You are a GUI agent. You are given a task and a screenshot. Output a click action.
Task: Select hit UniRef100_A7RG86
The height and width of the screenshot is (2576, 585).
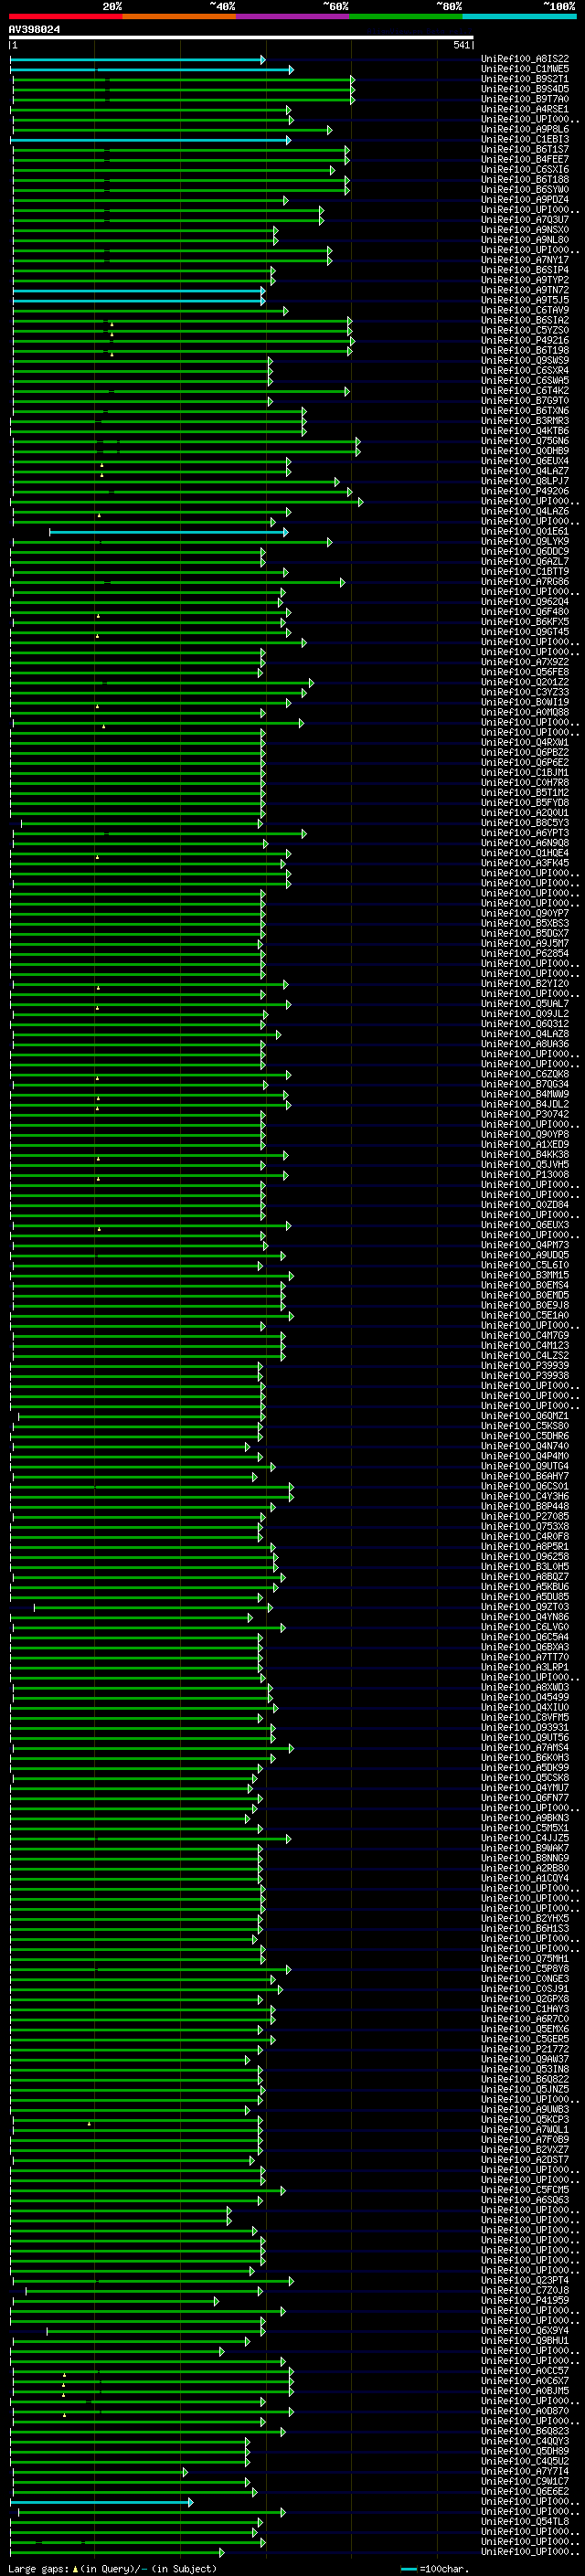[525, 582]
